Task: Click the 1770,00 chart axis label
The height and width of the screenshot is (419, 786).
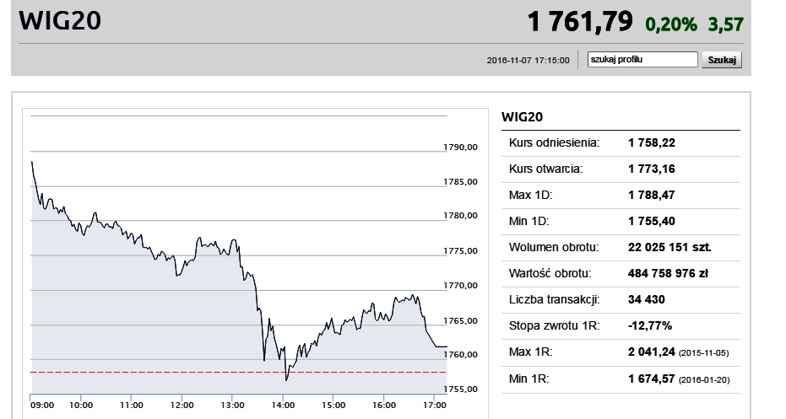Action: 460,285
